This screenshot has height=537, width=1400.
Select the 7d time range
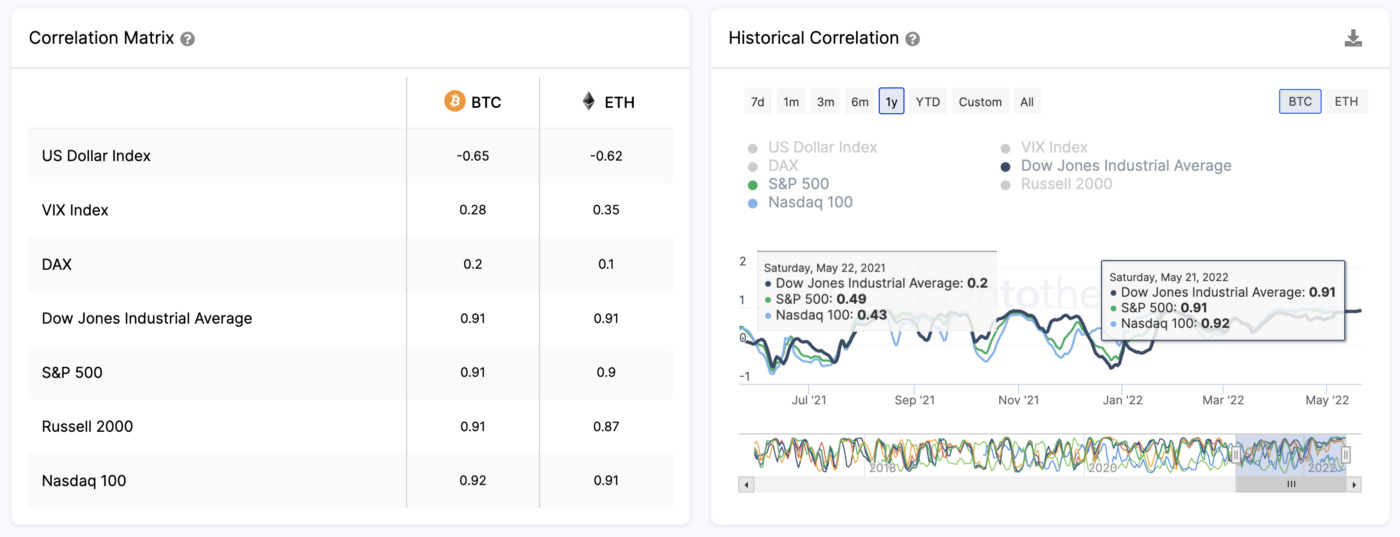click(758, 101)
